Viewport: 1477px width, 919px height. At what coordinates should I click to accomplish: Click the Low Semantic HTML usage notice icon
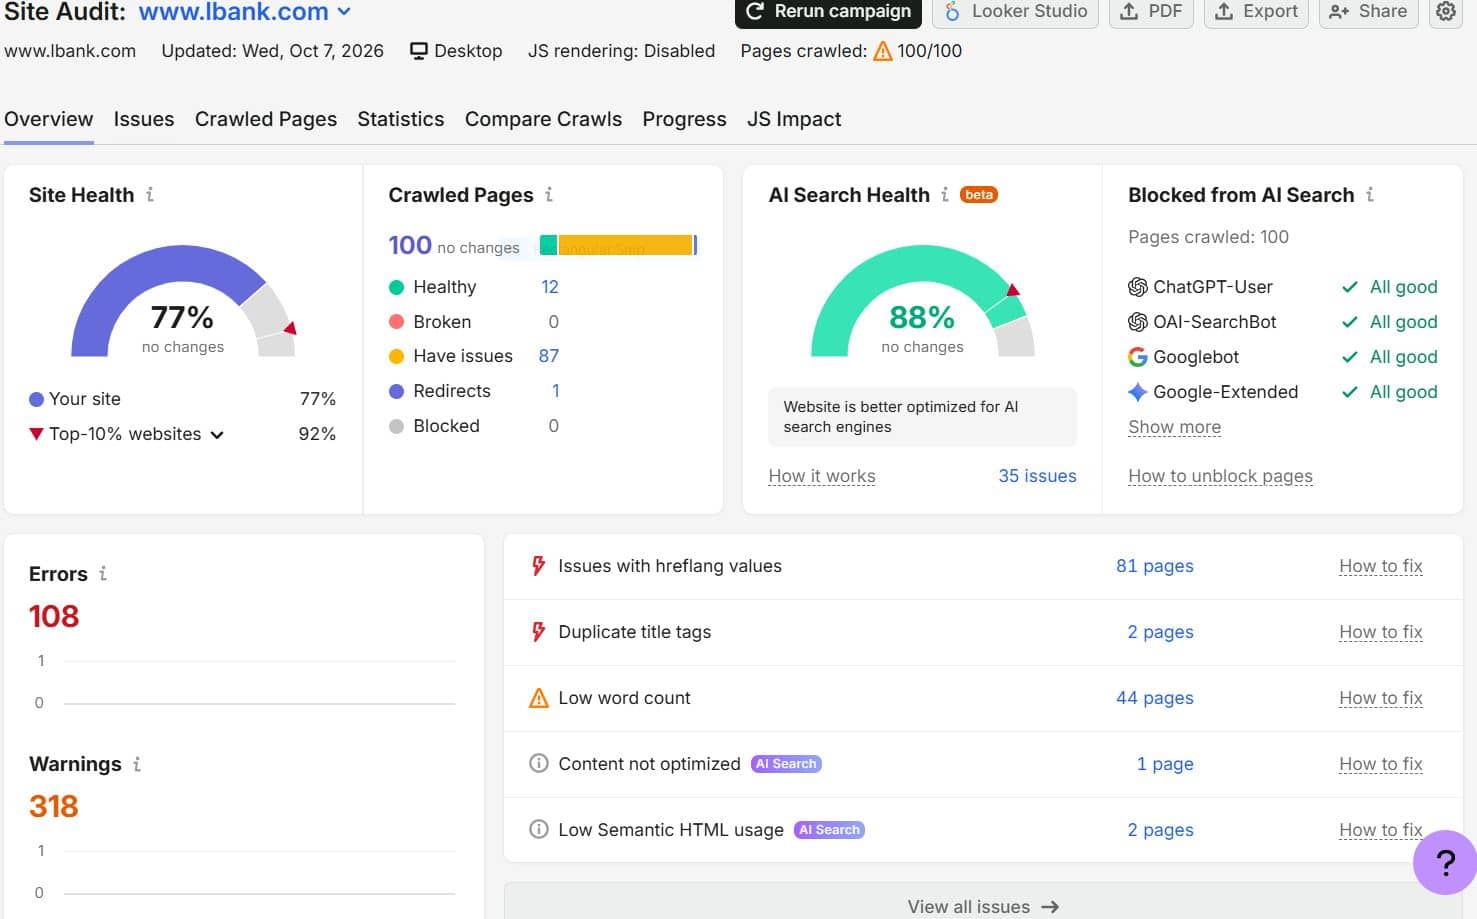point(539,830)
